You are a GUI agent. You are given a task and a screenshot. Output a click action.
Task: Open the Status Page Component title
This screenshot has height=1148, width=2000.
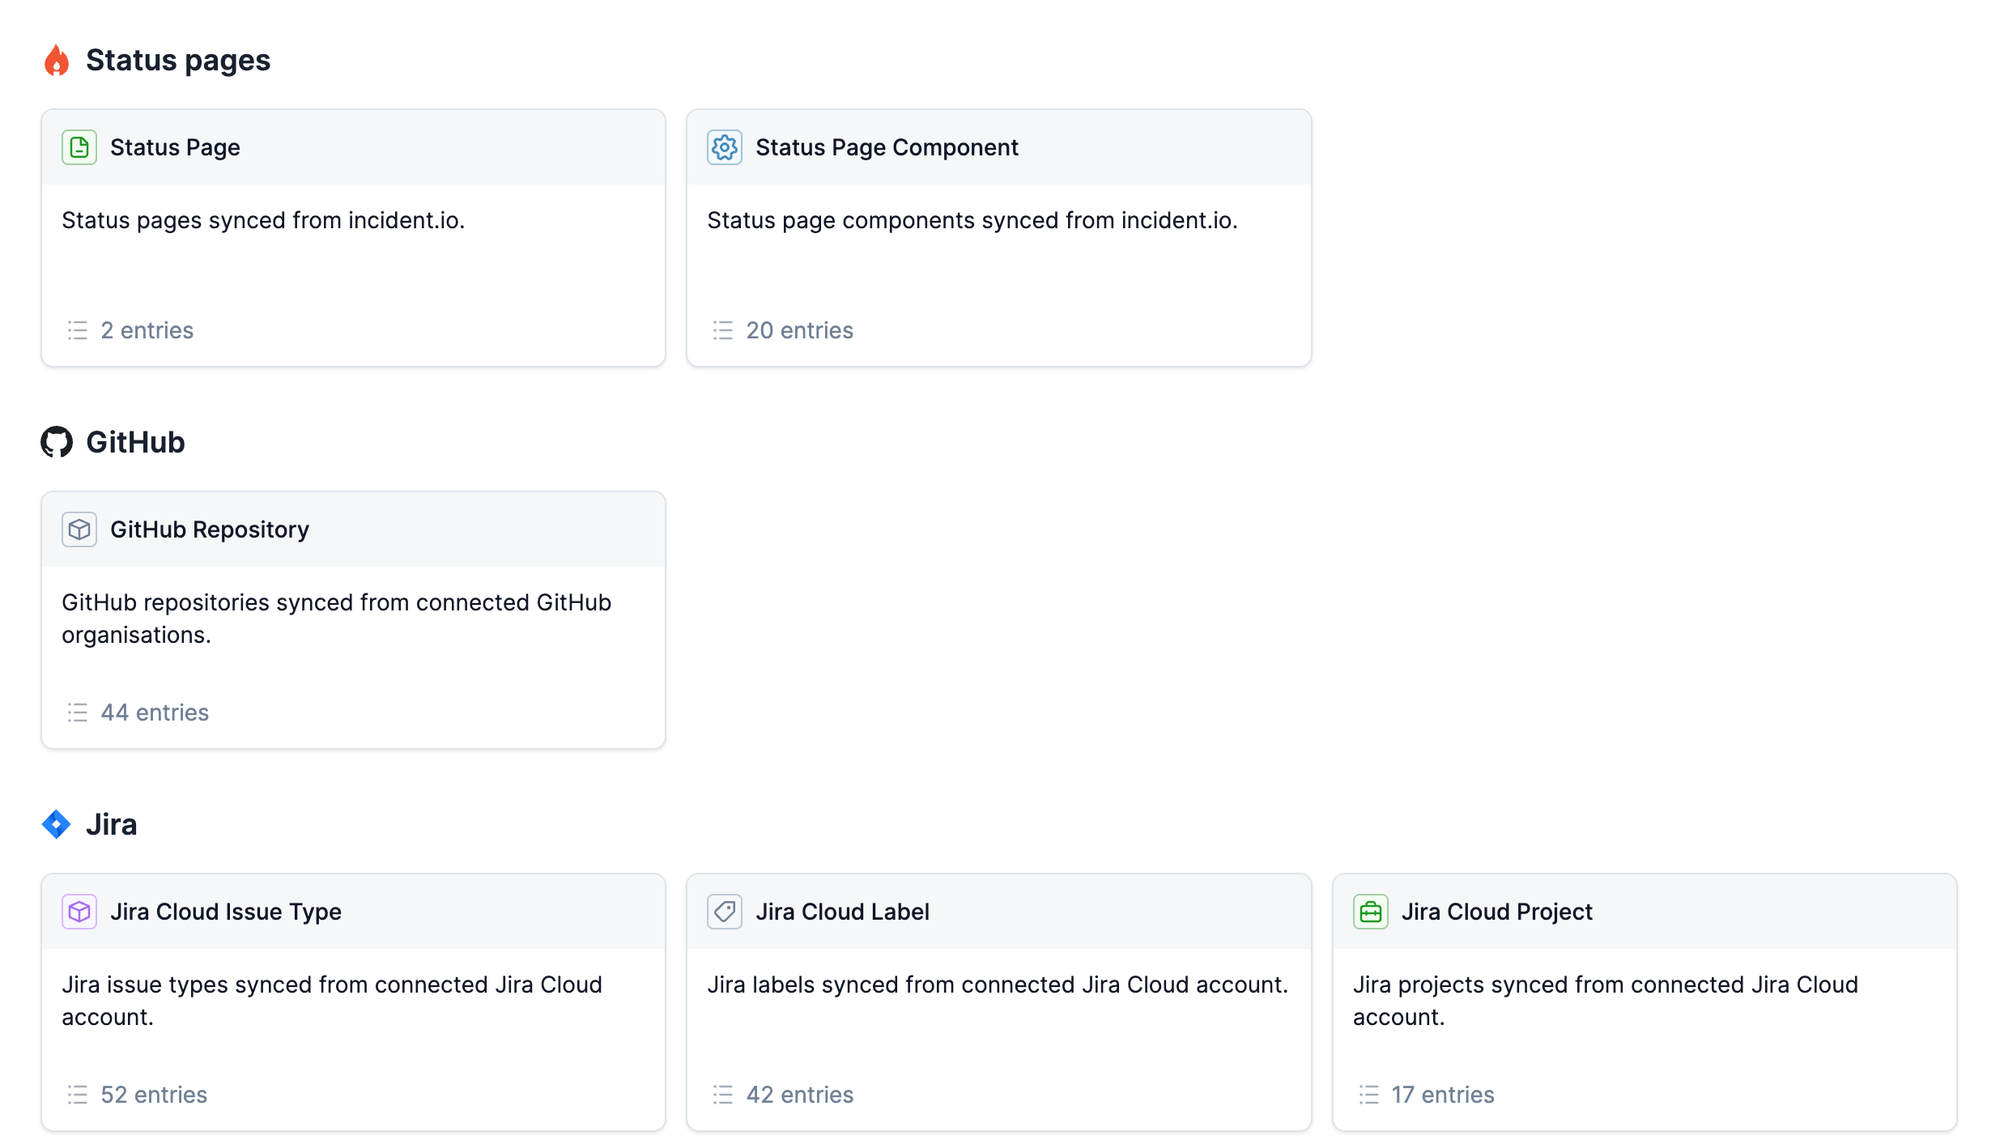tap(886, 148)
